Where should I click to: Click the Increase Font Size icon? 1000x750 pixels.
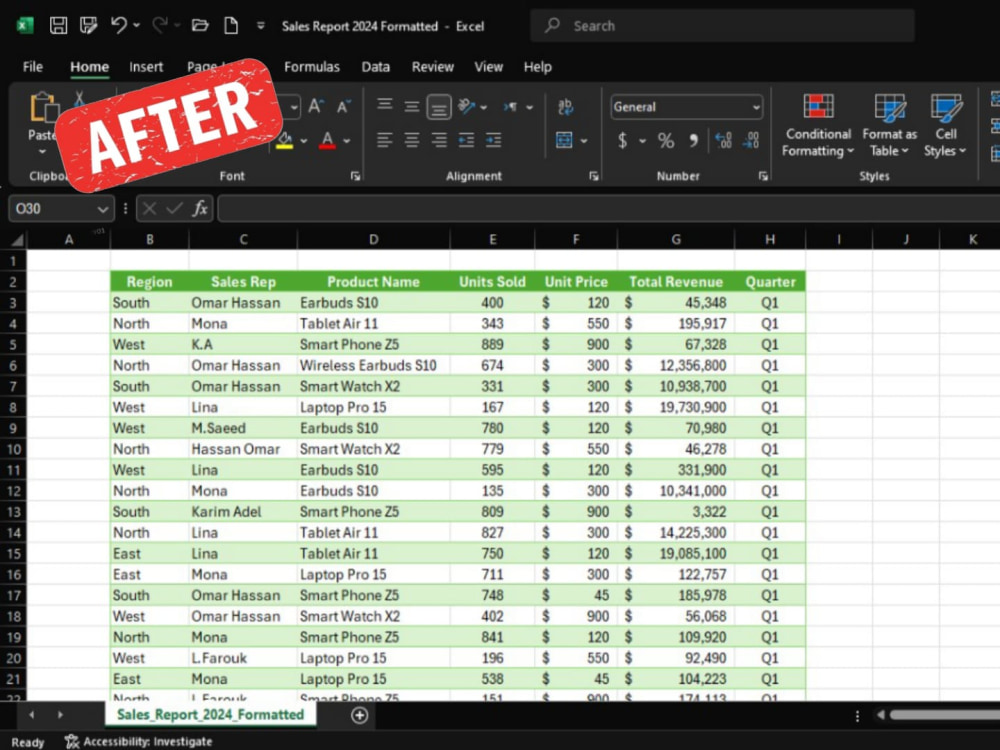tap(316, 107)
